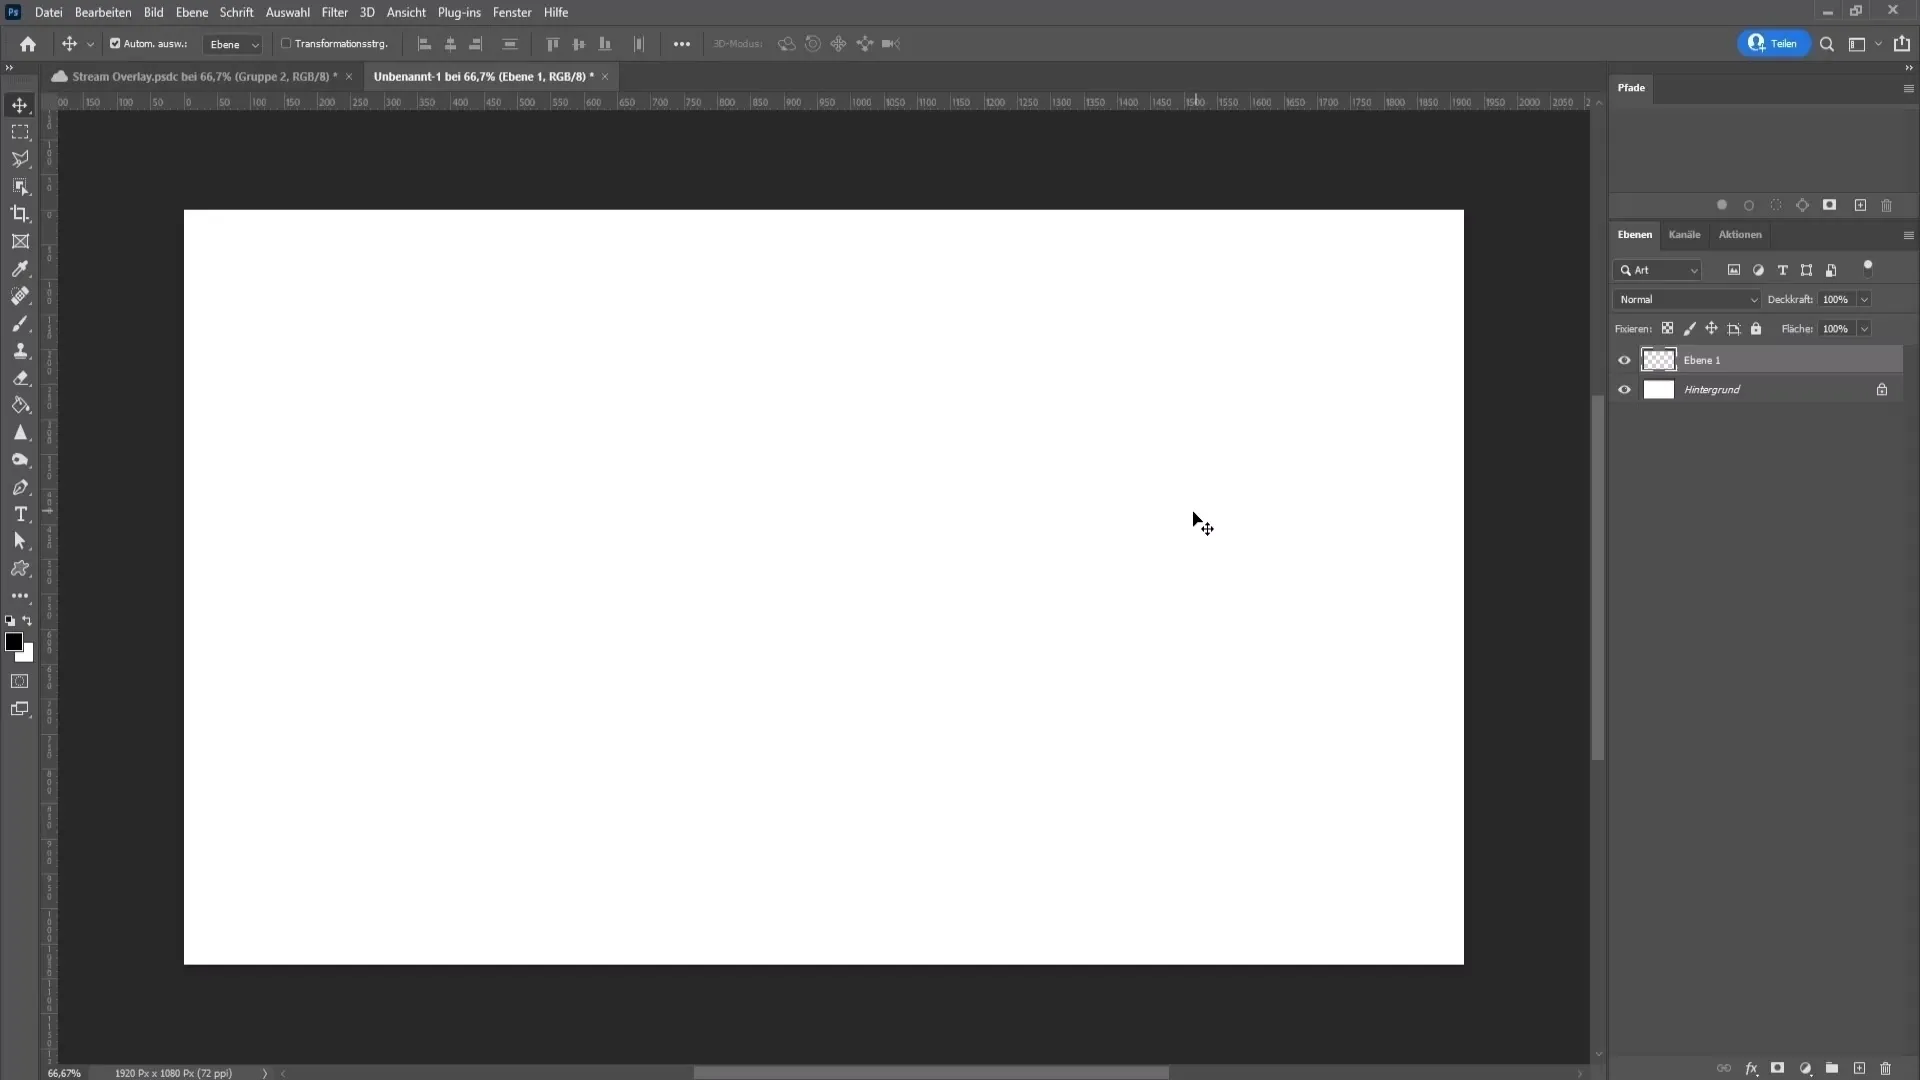Click the Teilen button top right
Image resolution: width=1920 pixels, height=1080 pixels.
[x=1772, y=44]
